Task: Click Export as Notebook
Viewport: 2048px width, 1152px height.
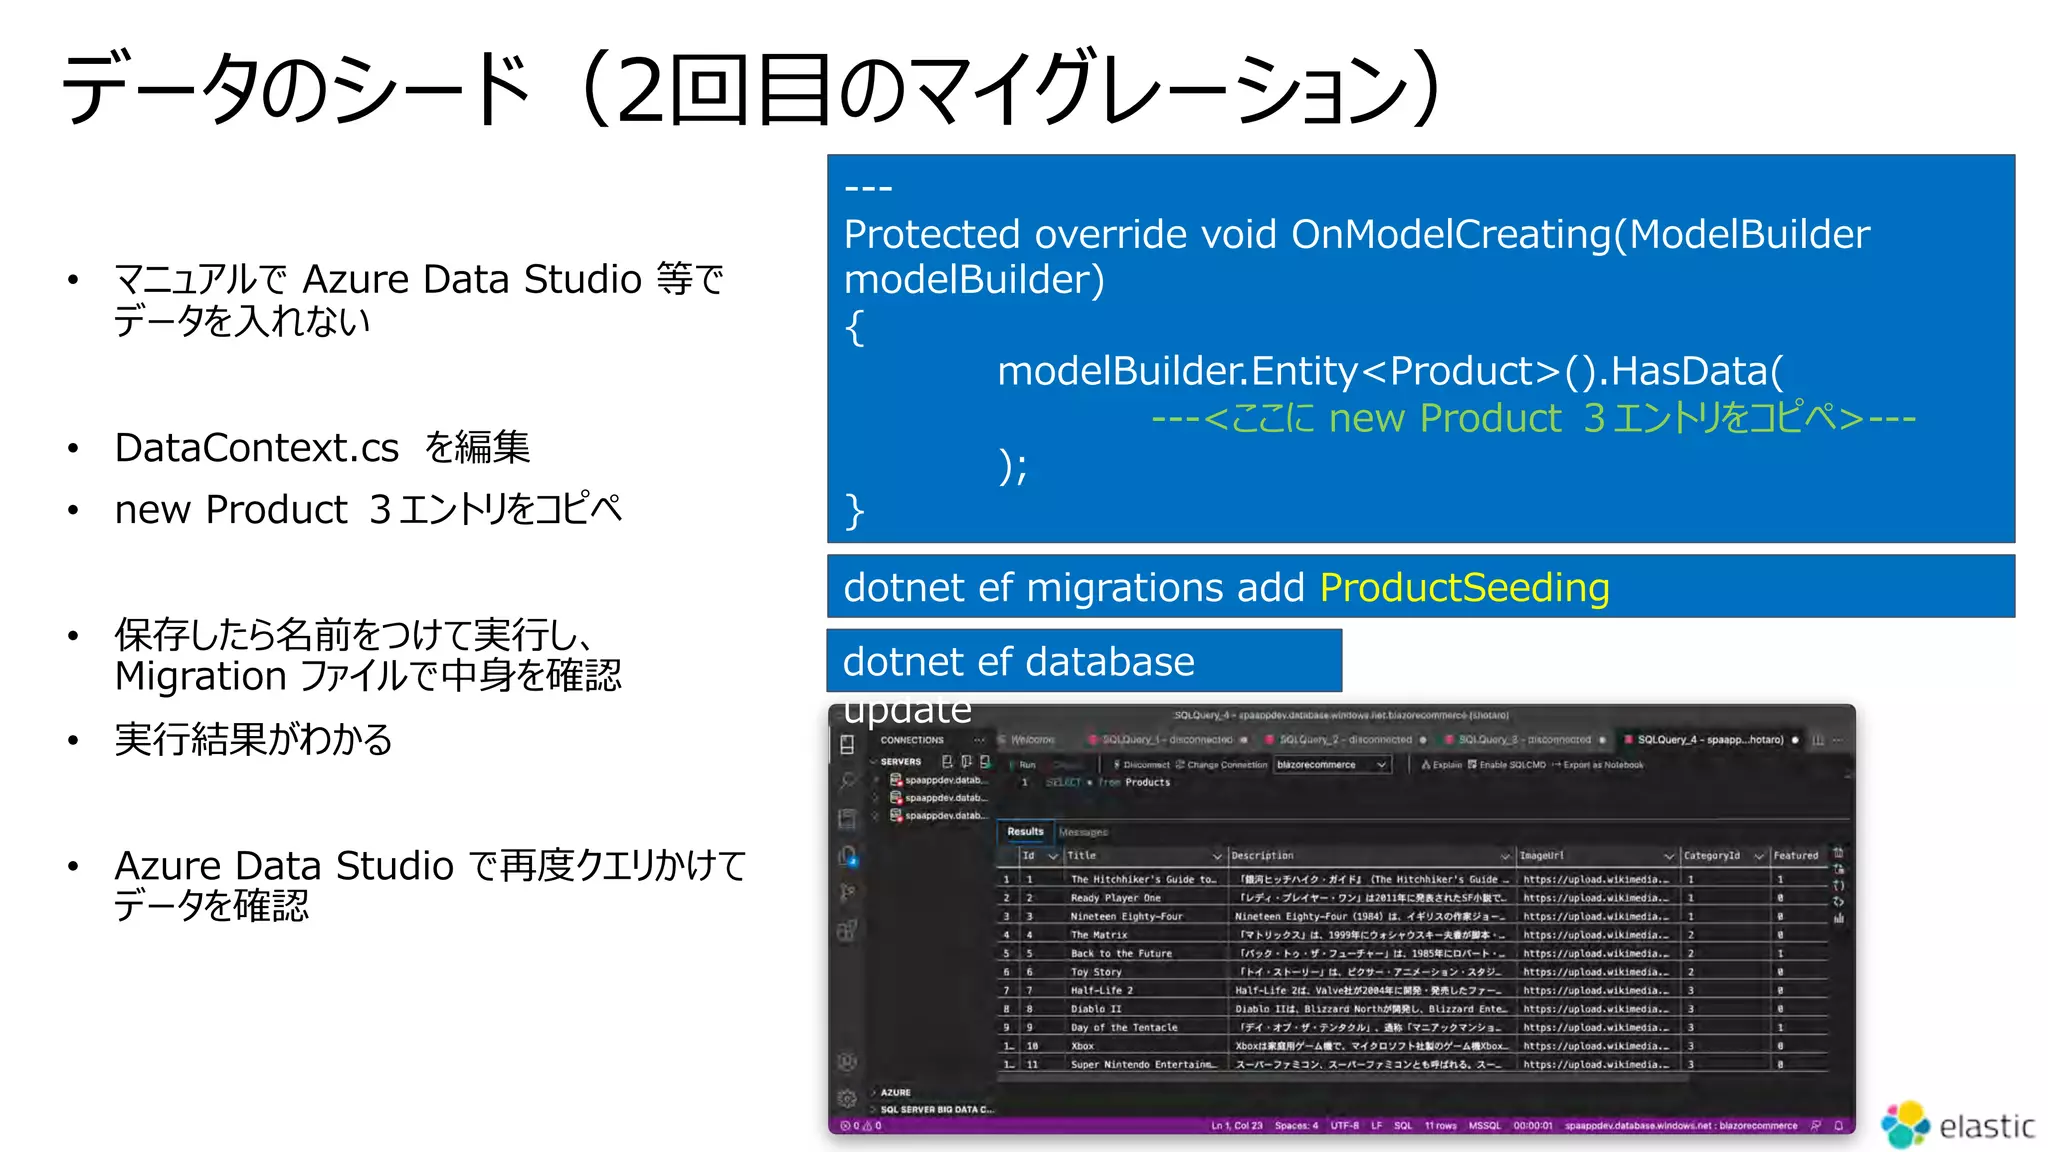Action: click(1597, 765)
